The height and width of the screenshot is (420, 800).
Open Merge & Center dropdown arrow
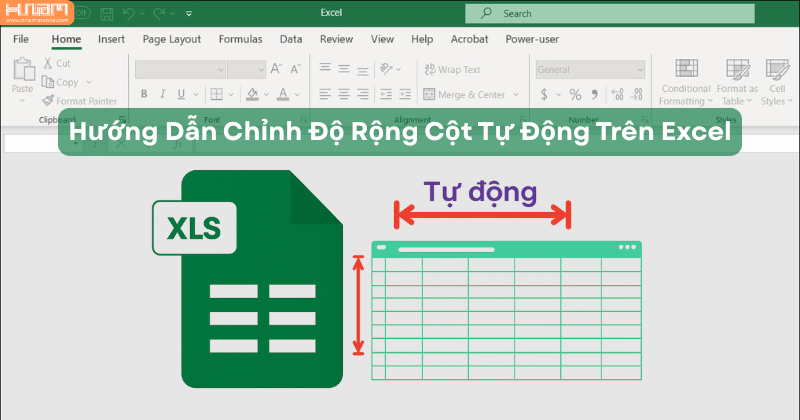tap(516, 95)
